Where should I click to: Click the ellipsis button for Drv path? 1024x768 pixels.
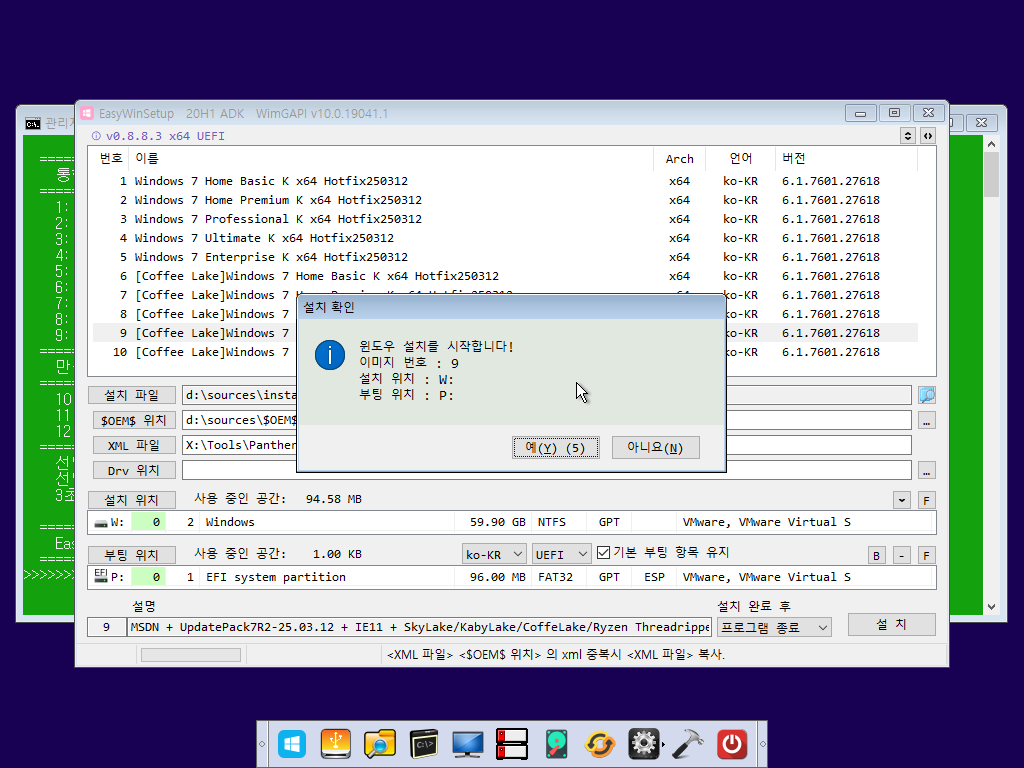coord(927,470)
